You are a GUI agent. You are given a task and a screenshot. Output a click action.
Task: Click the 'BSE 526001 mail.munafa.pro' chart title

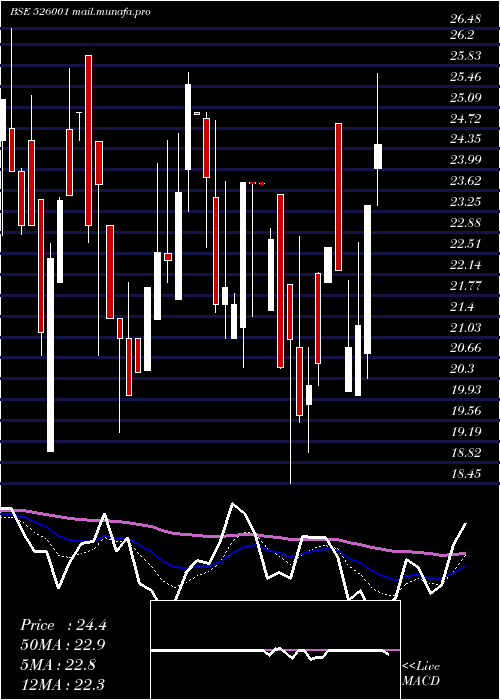(x=80, y=12)
